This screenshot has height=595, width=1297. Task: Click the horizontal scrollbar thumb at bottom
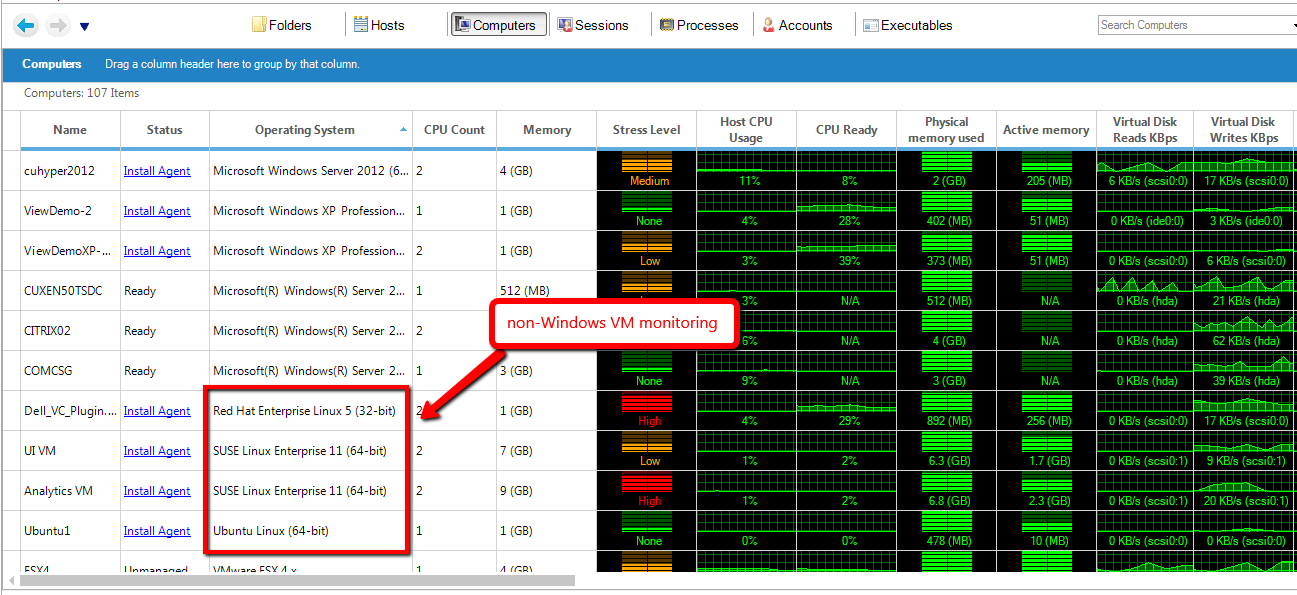click(299, 580)
